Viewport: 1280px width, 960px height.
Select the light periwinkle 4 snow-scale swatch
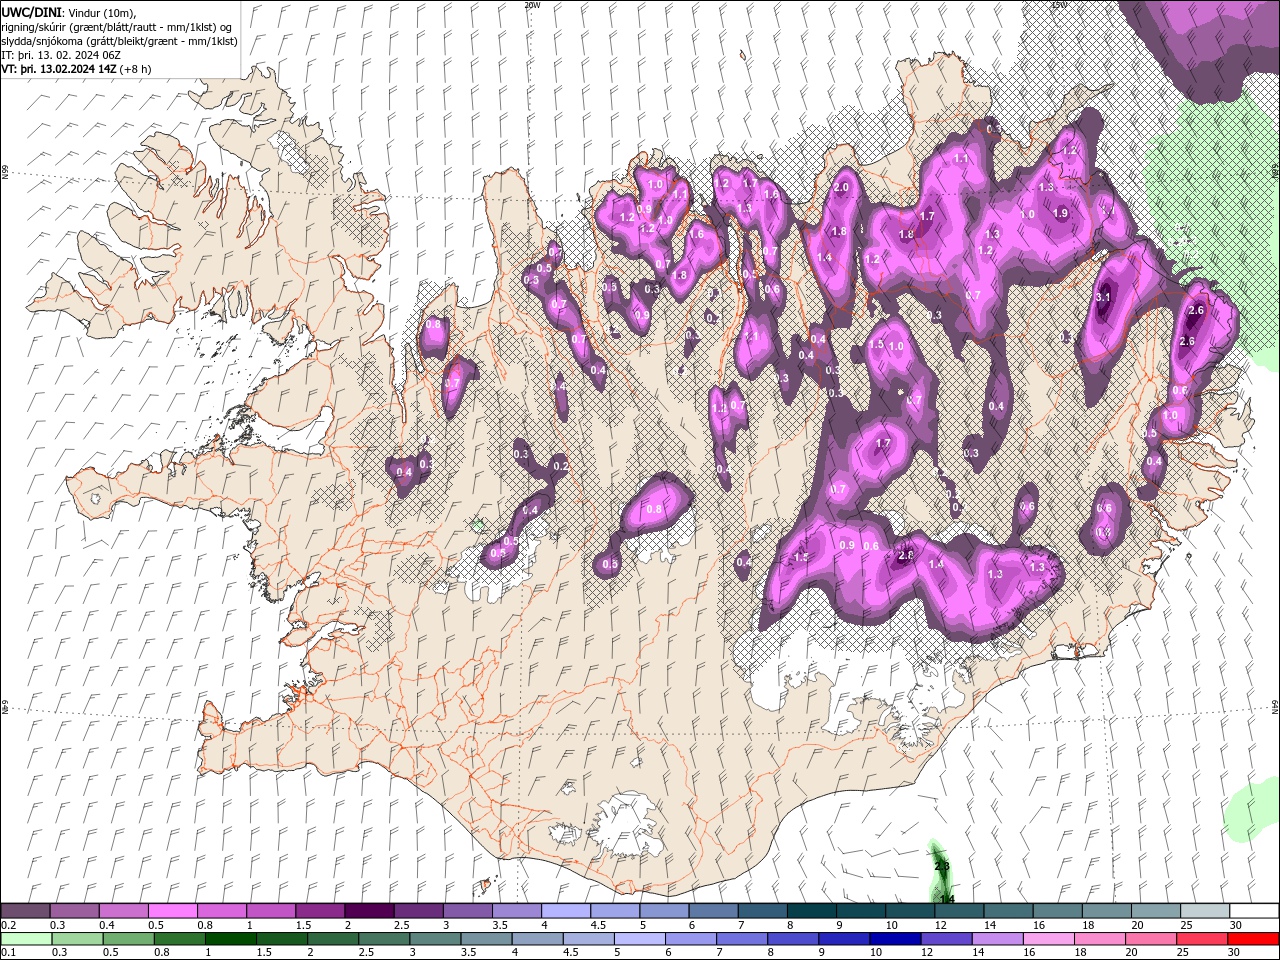(565, 911)
